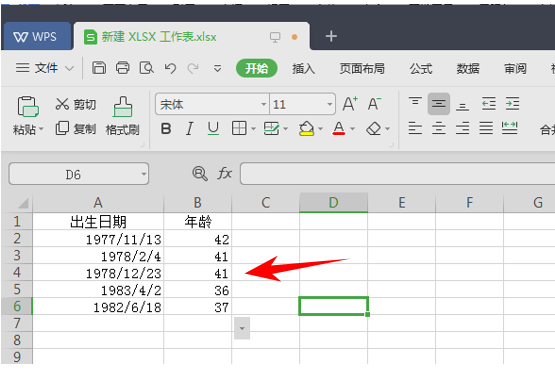This screenshot has width=555, height=371.
Task: Open Print Preview icon
Action: pos(147,68)
